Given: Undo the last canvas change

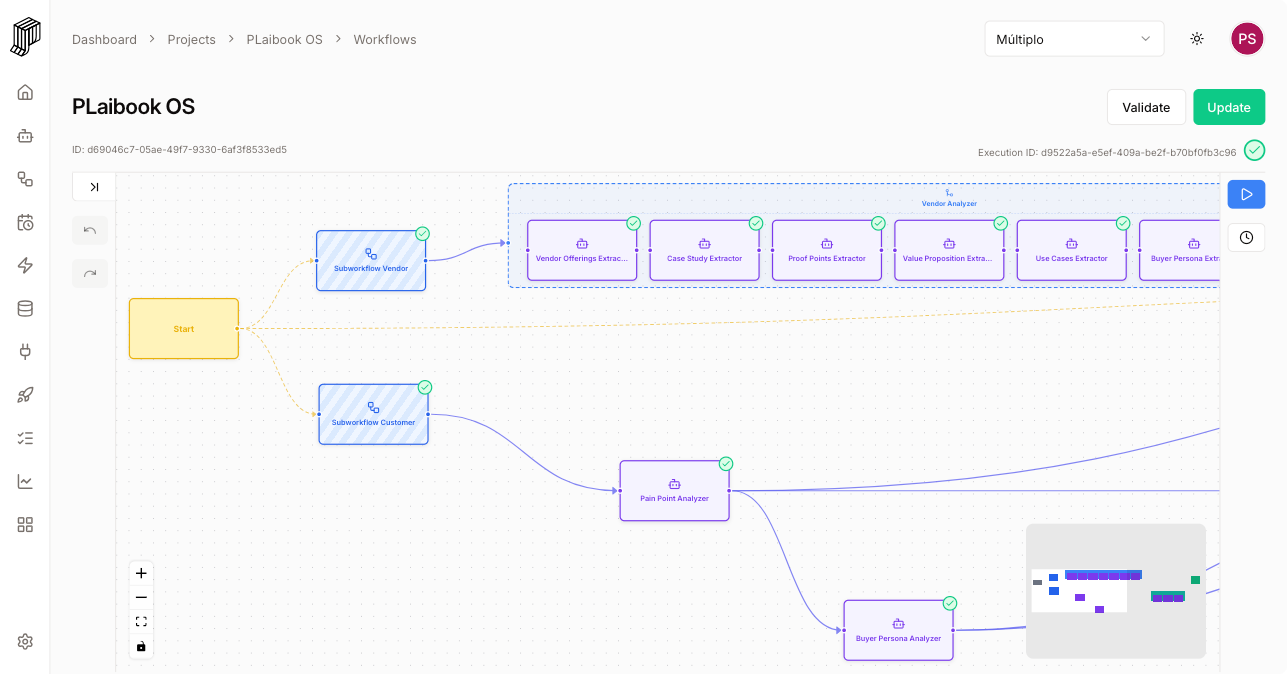Looking at the screenshot, I should click(90, 231).
